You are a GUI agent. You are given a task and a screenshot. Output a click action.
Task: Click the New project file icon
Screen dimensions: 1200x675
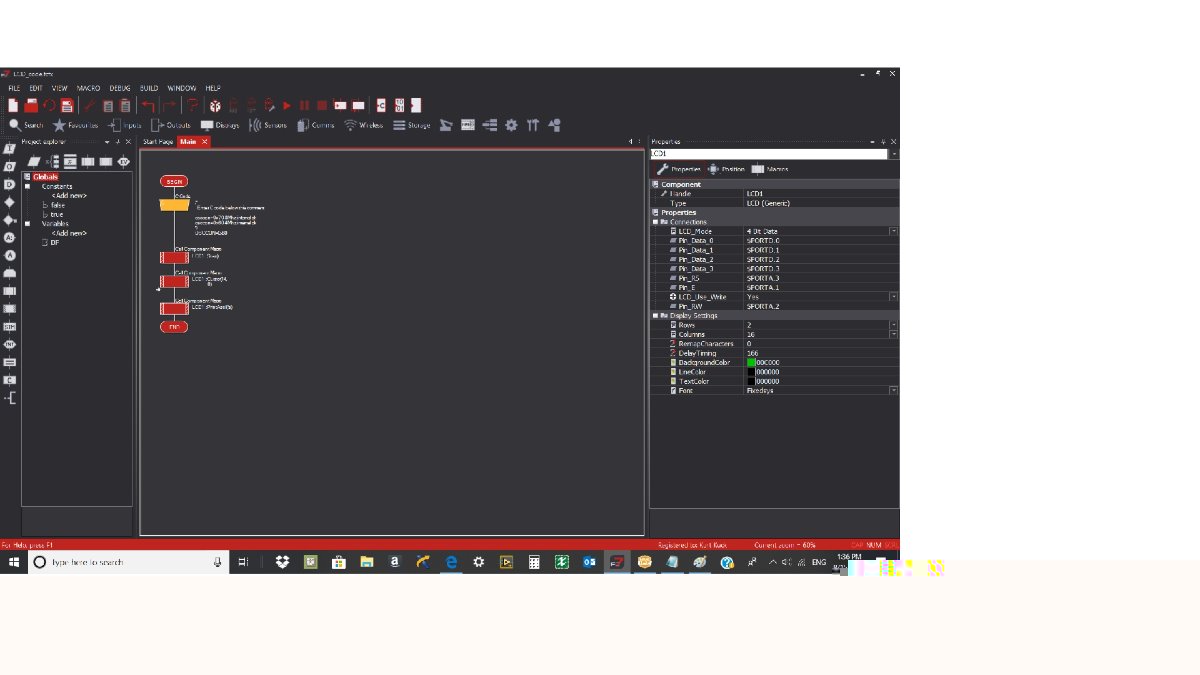(13, 105)
